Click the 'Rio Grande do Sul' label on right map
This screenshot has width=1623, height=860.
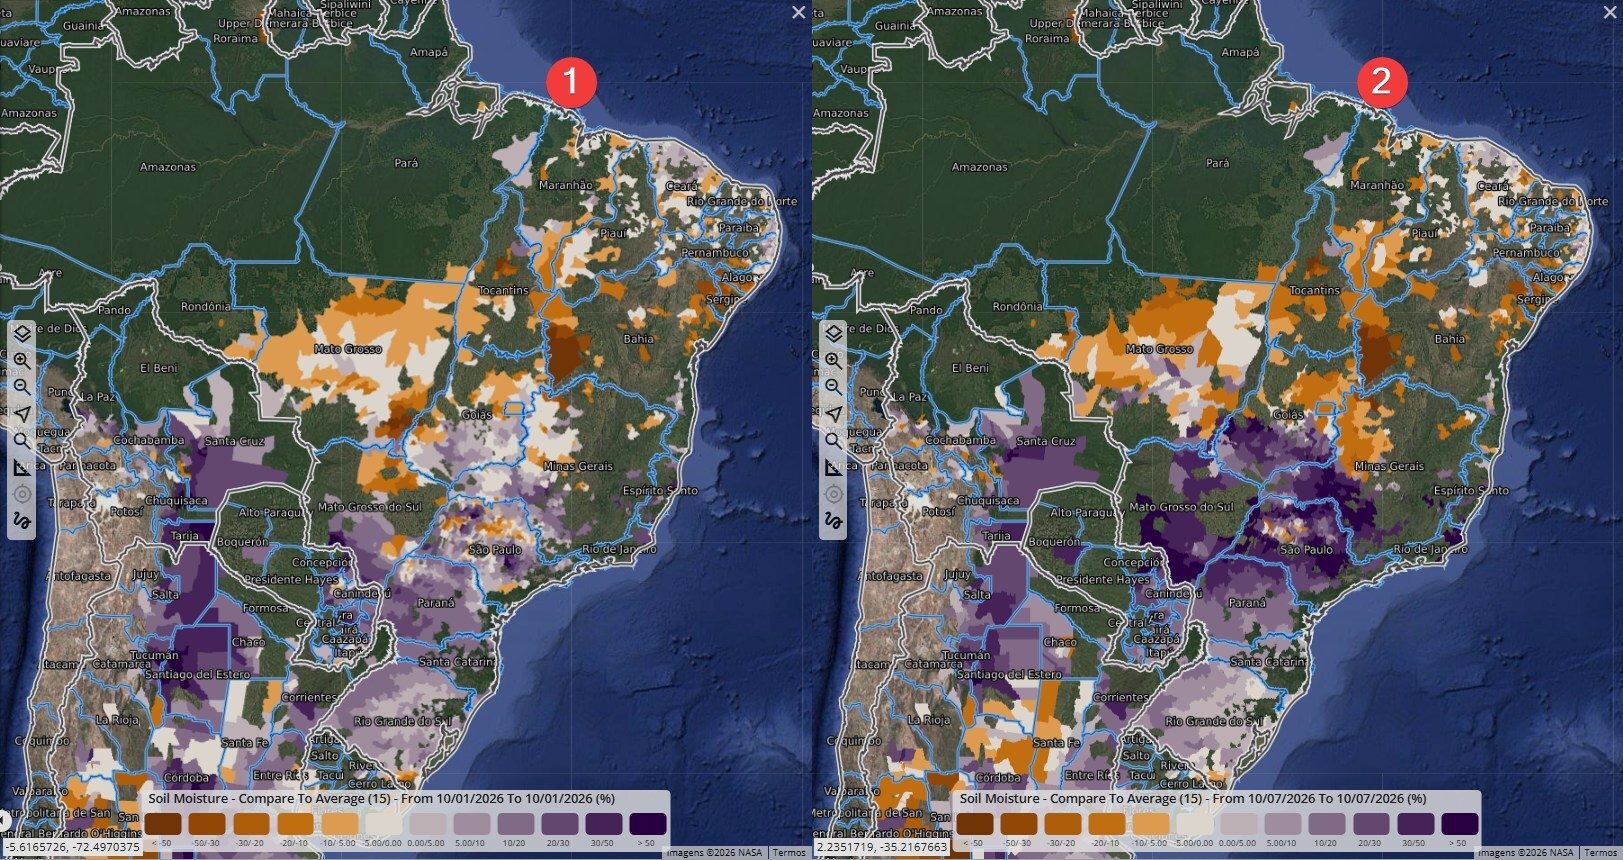pos(1214,721)
